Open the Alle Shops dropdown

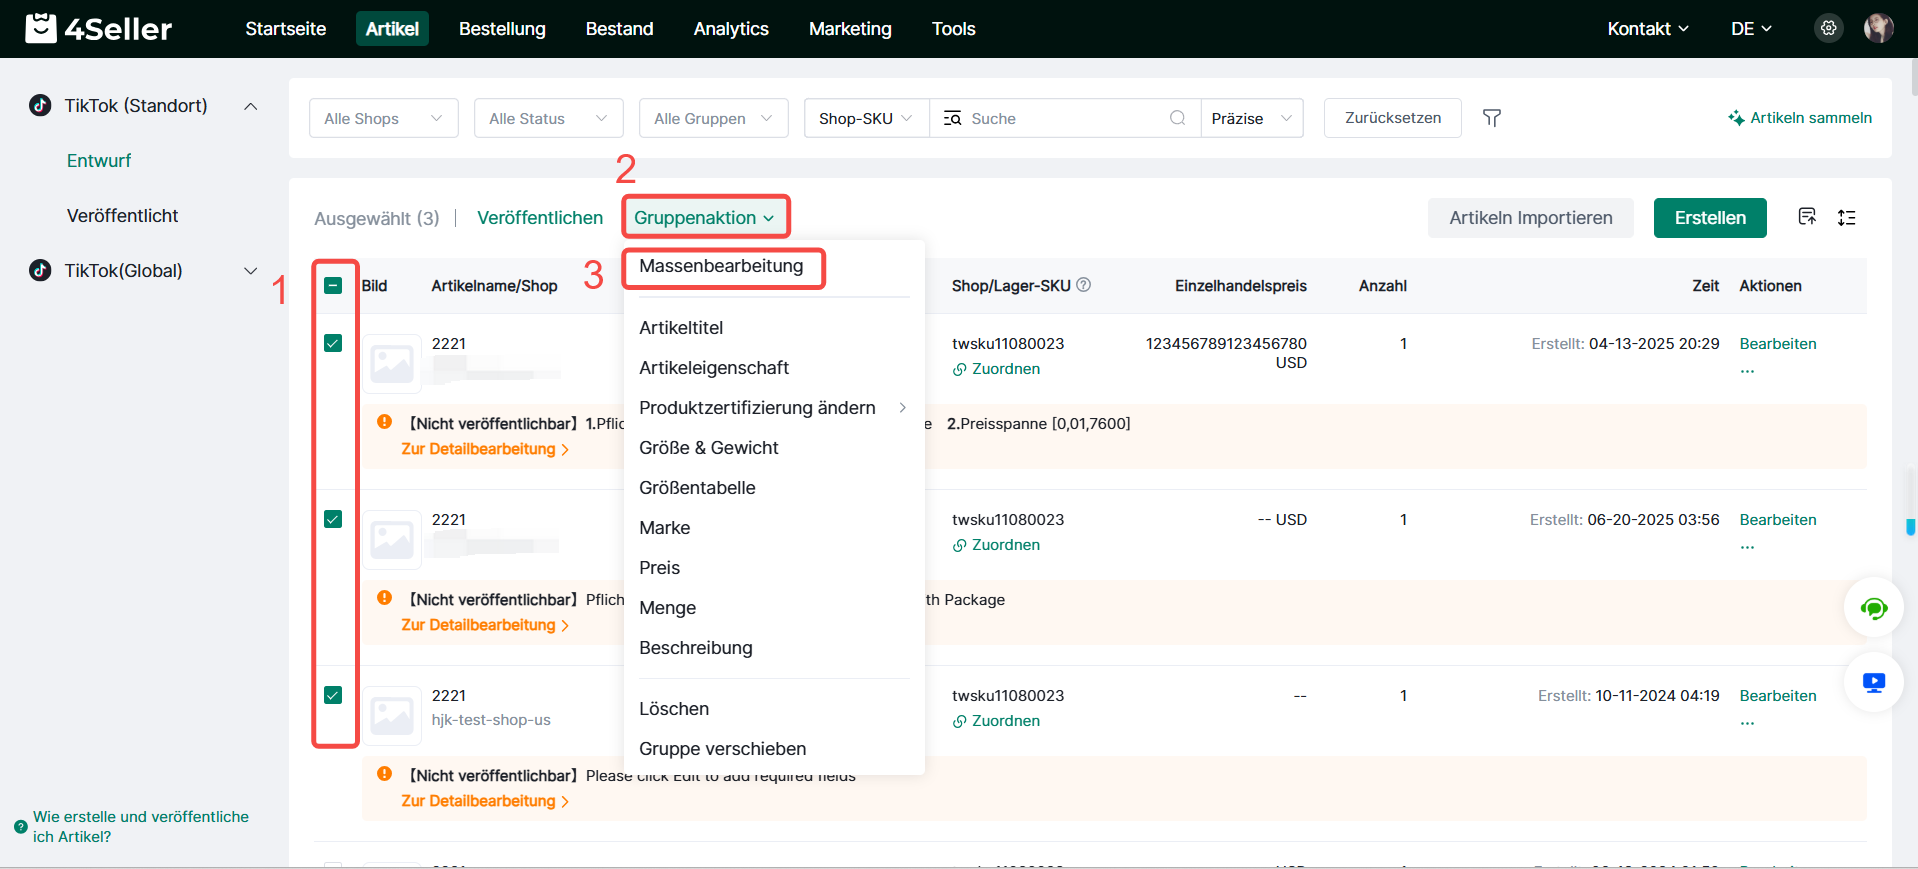(x=383, y=118)
